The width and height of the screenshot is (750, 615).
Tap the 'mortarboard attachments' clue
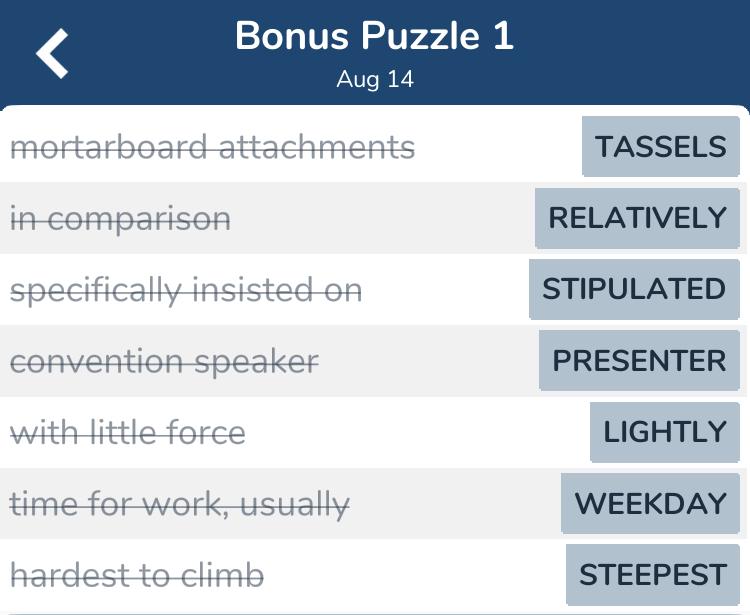point(212,148)
